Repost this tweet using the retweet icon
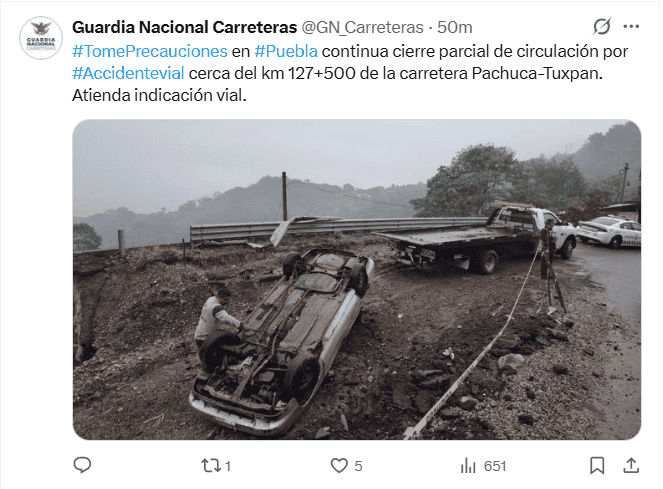Image resolution: width=663 pixels, height=489 pixels. pyautogui.click(x=211, y=466)
